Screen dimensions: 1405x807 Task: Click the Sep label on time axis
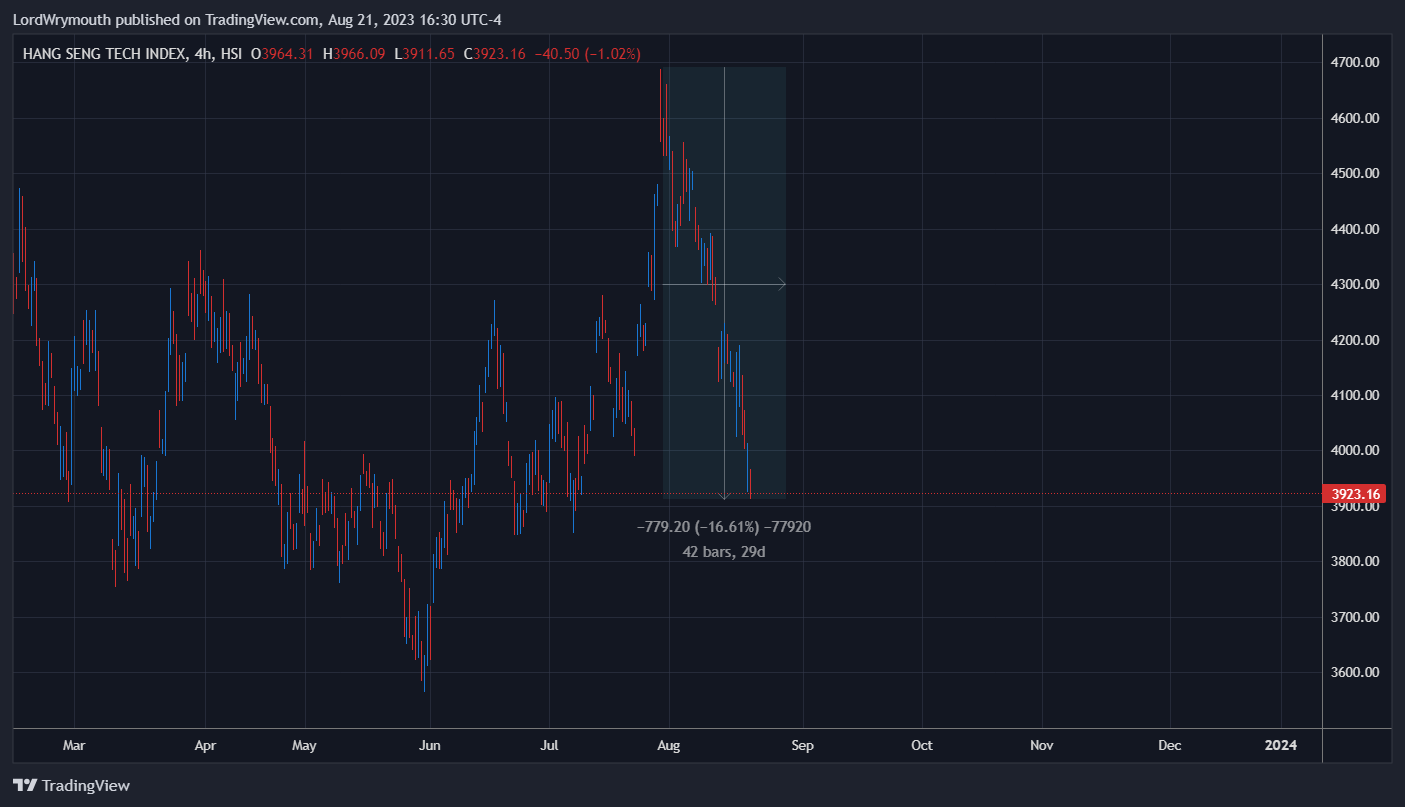point(802,746)
